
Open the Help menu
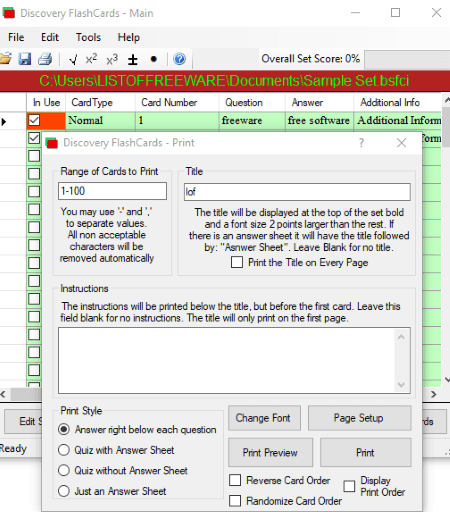128,37
